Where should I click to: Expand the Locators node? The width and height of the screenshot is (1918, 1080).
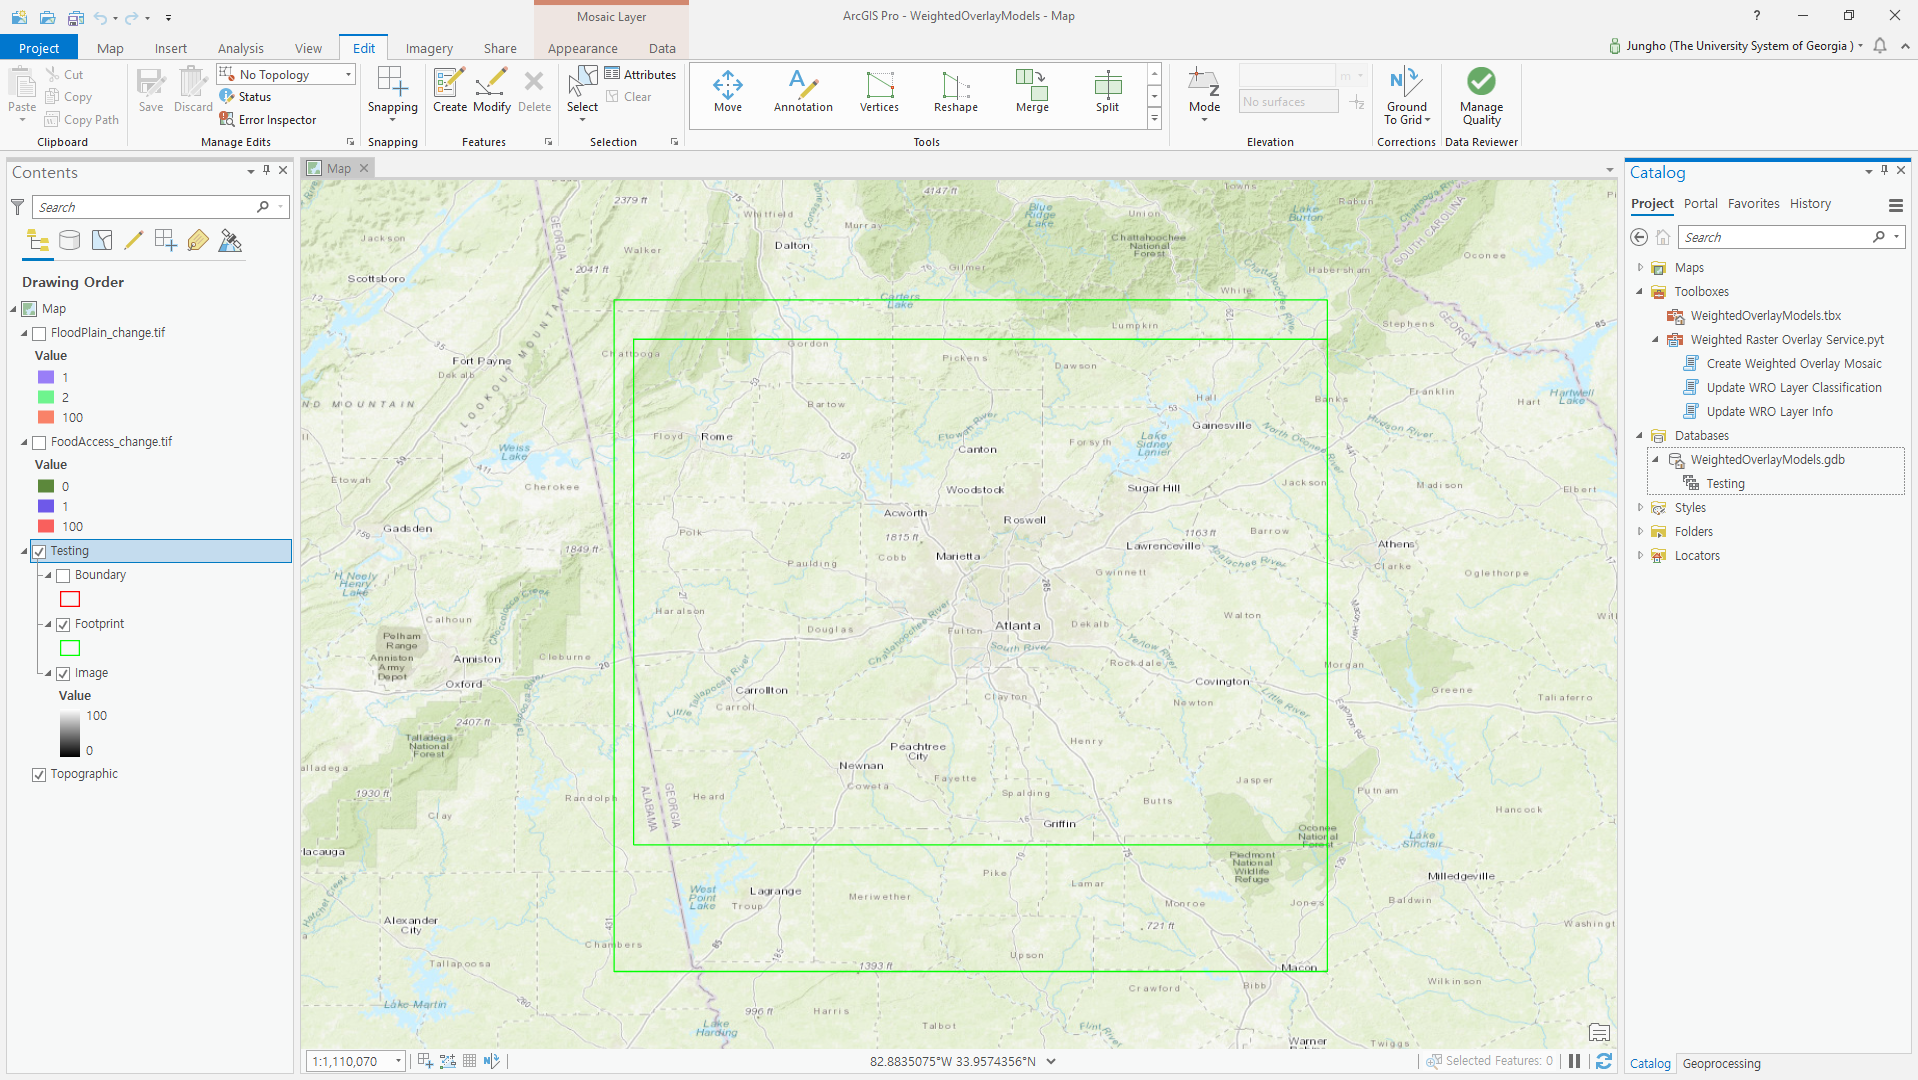tap(1640, 556)
